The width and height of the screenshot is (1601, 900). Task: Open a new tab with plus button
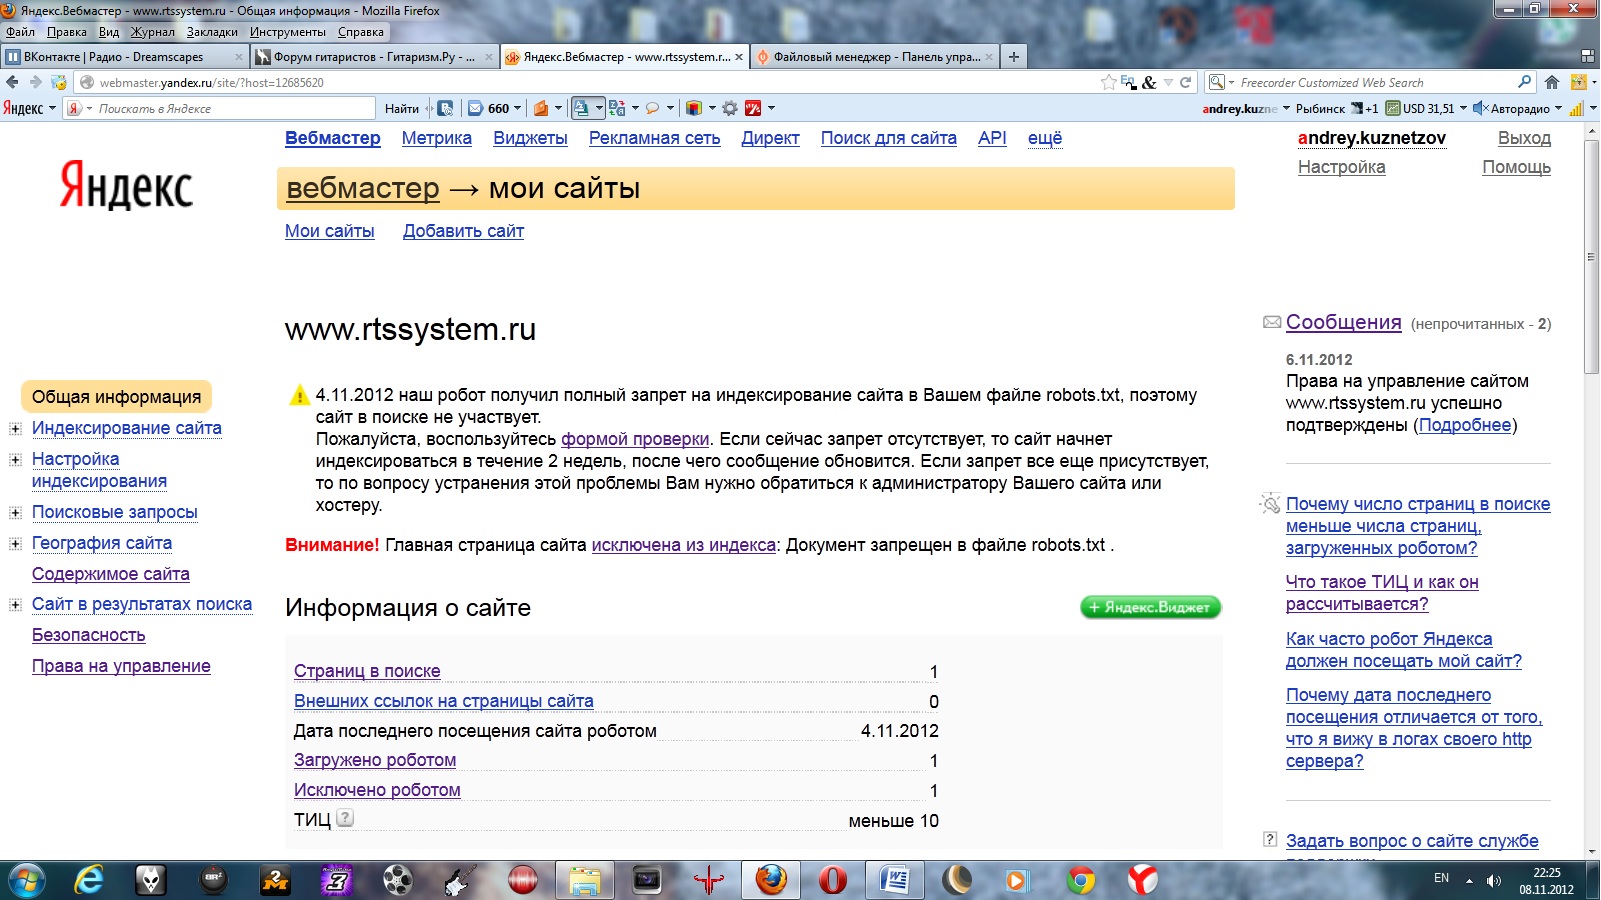coord(1014,57)
